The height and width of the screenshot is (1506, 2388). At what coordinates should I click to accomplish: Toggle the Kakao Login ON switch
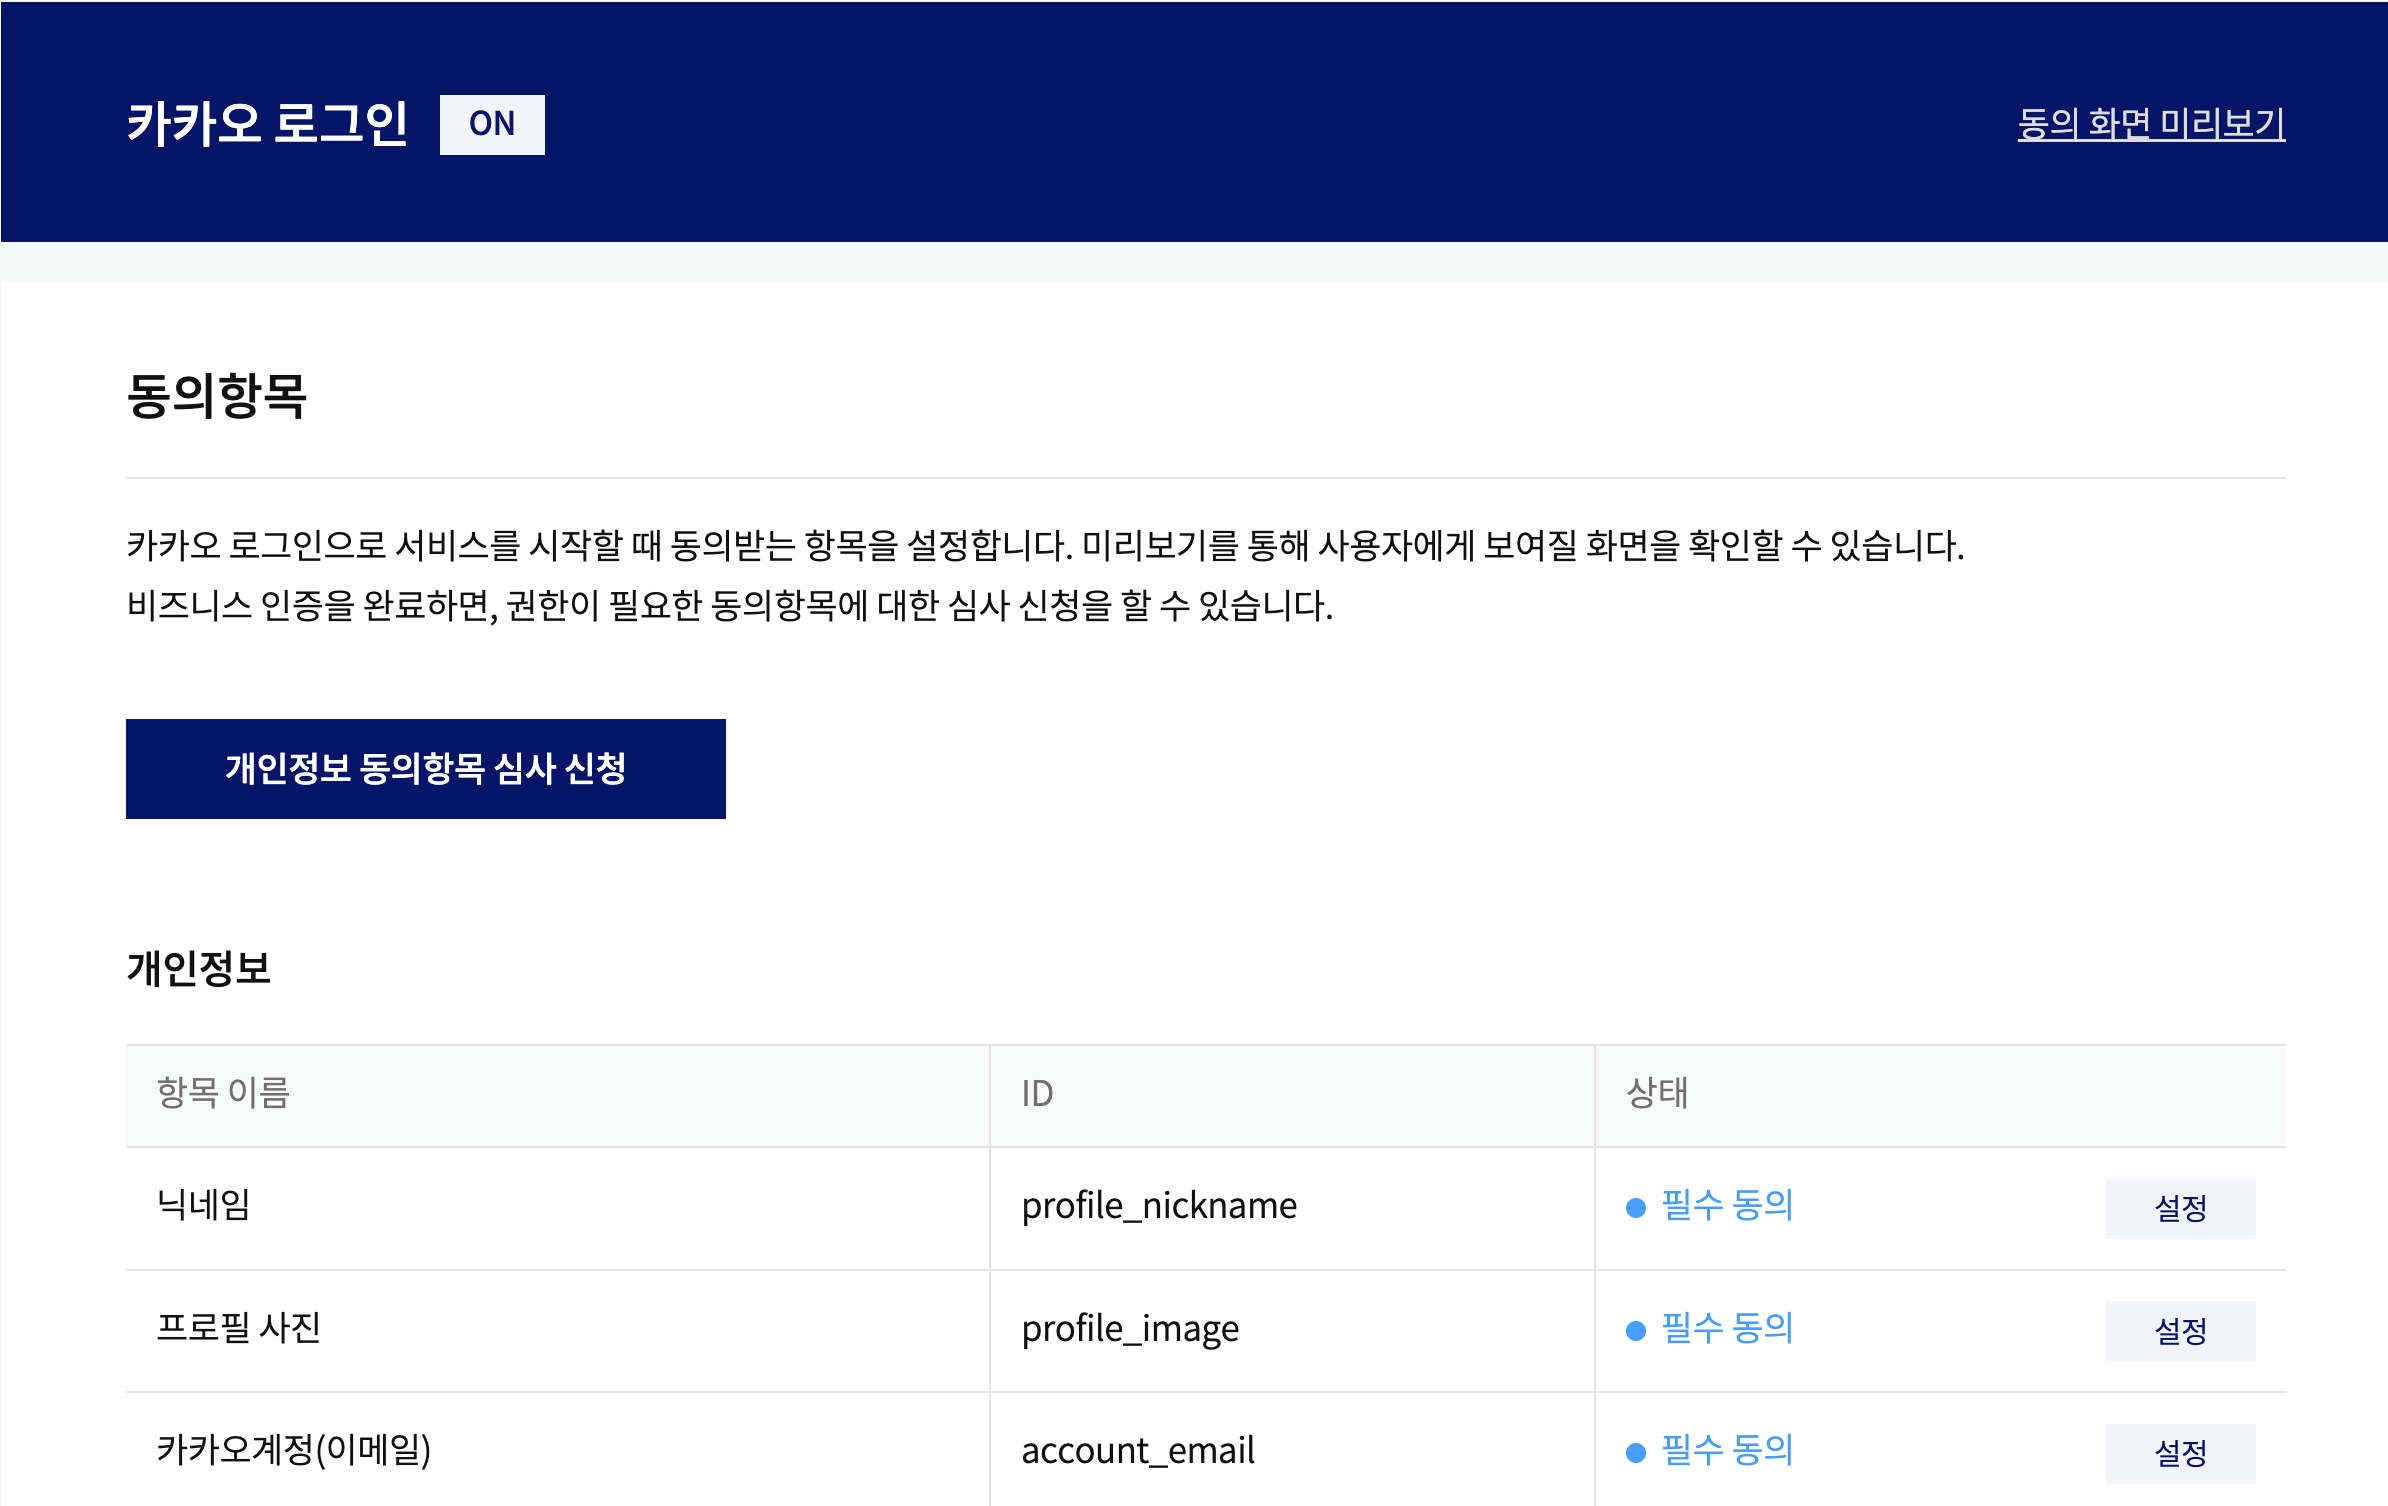coord(491,124)
